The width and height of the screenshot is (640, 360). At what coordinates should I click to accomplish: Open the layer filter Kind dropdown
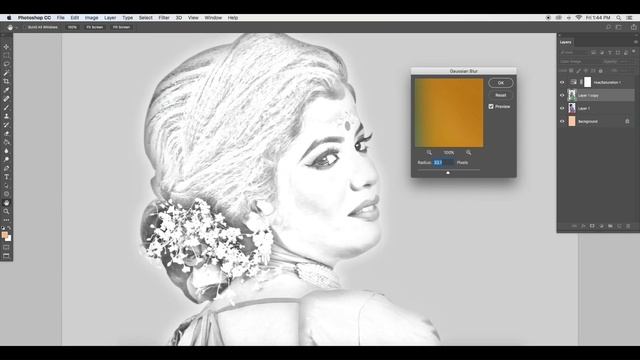(573, 52)
